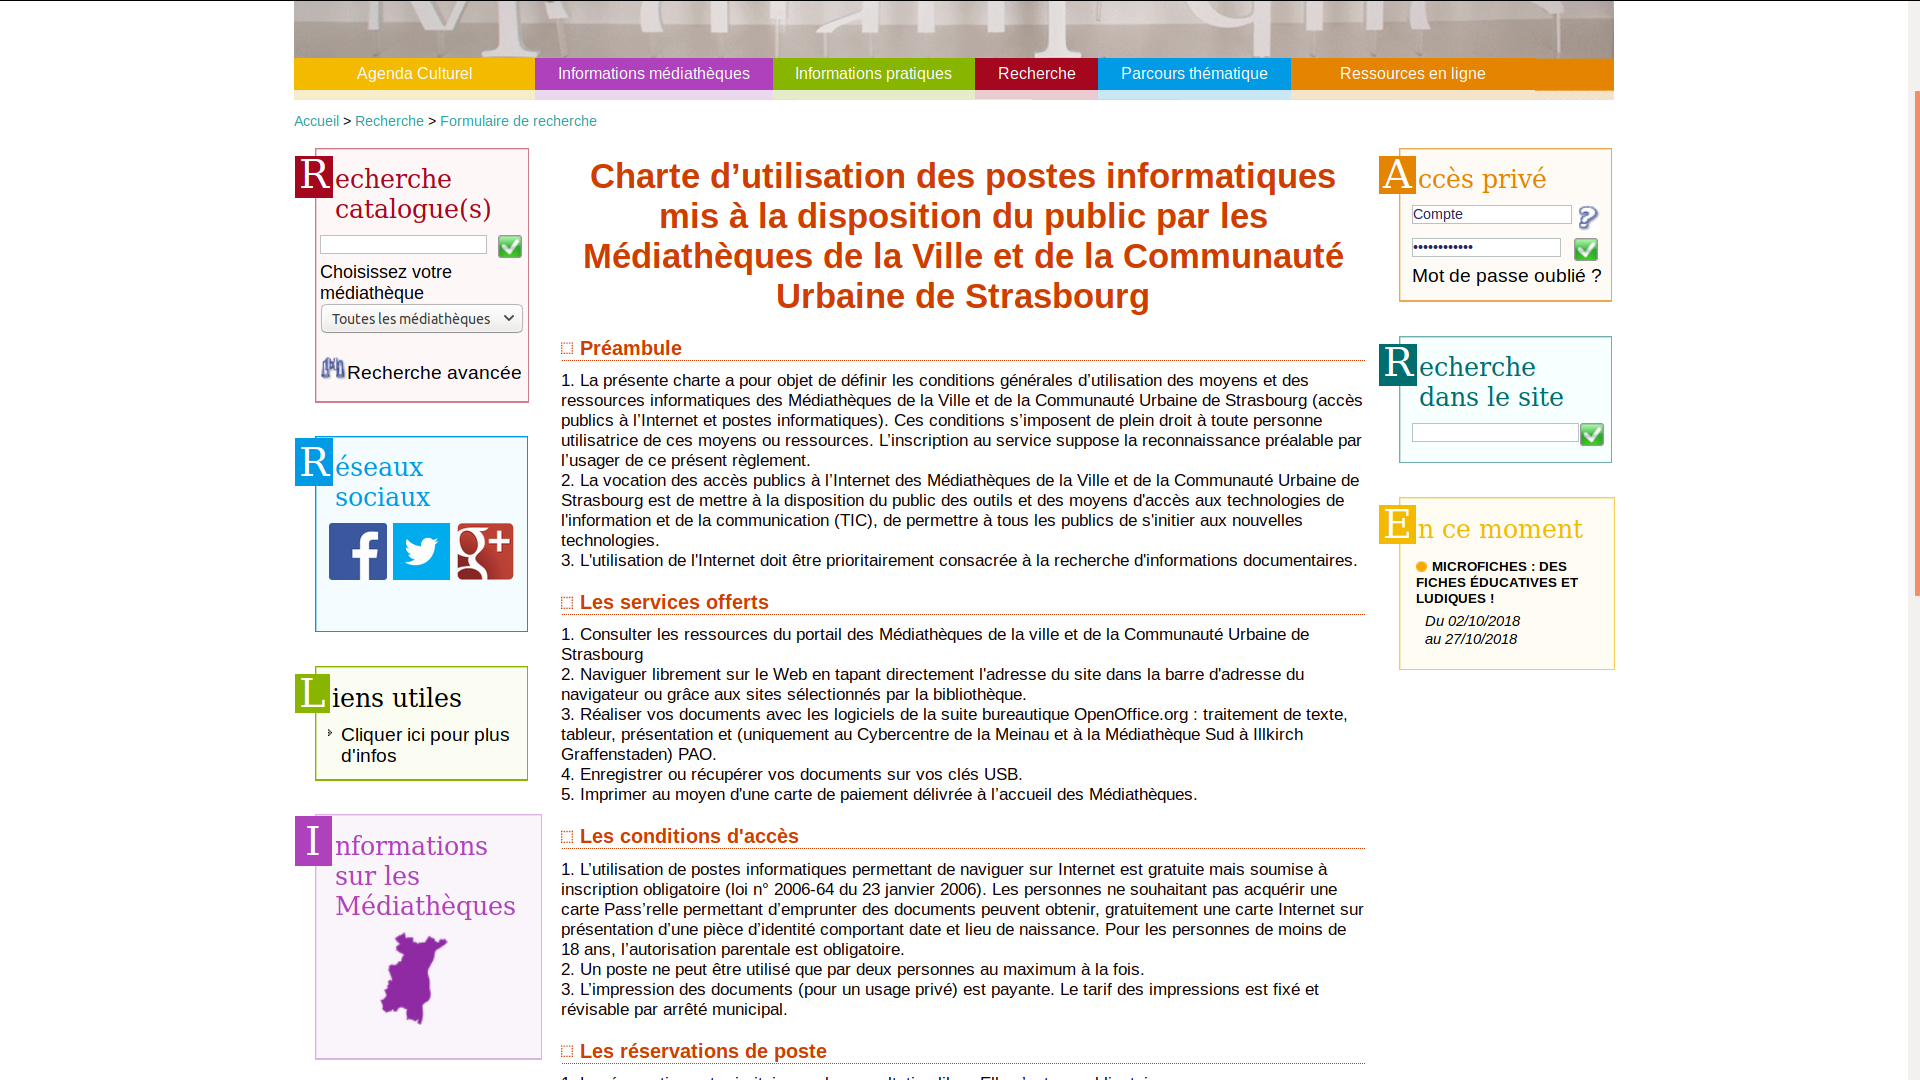This screenshot has width=1920, height=1080.
Task: Click the purple médiathèques map
Action: pos(414,978)
